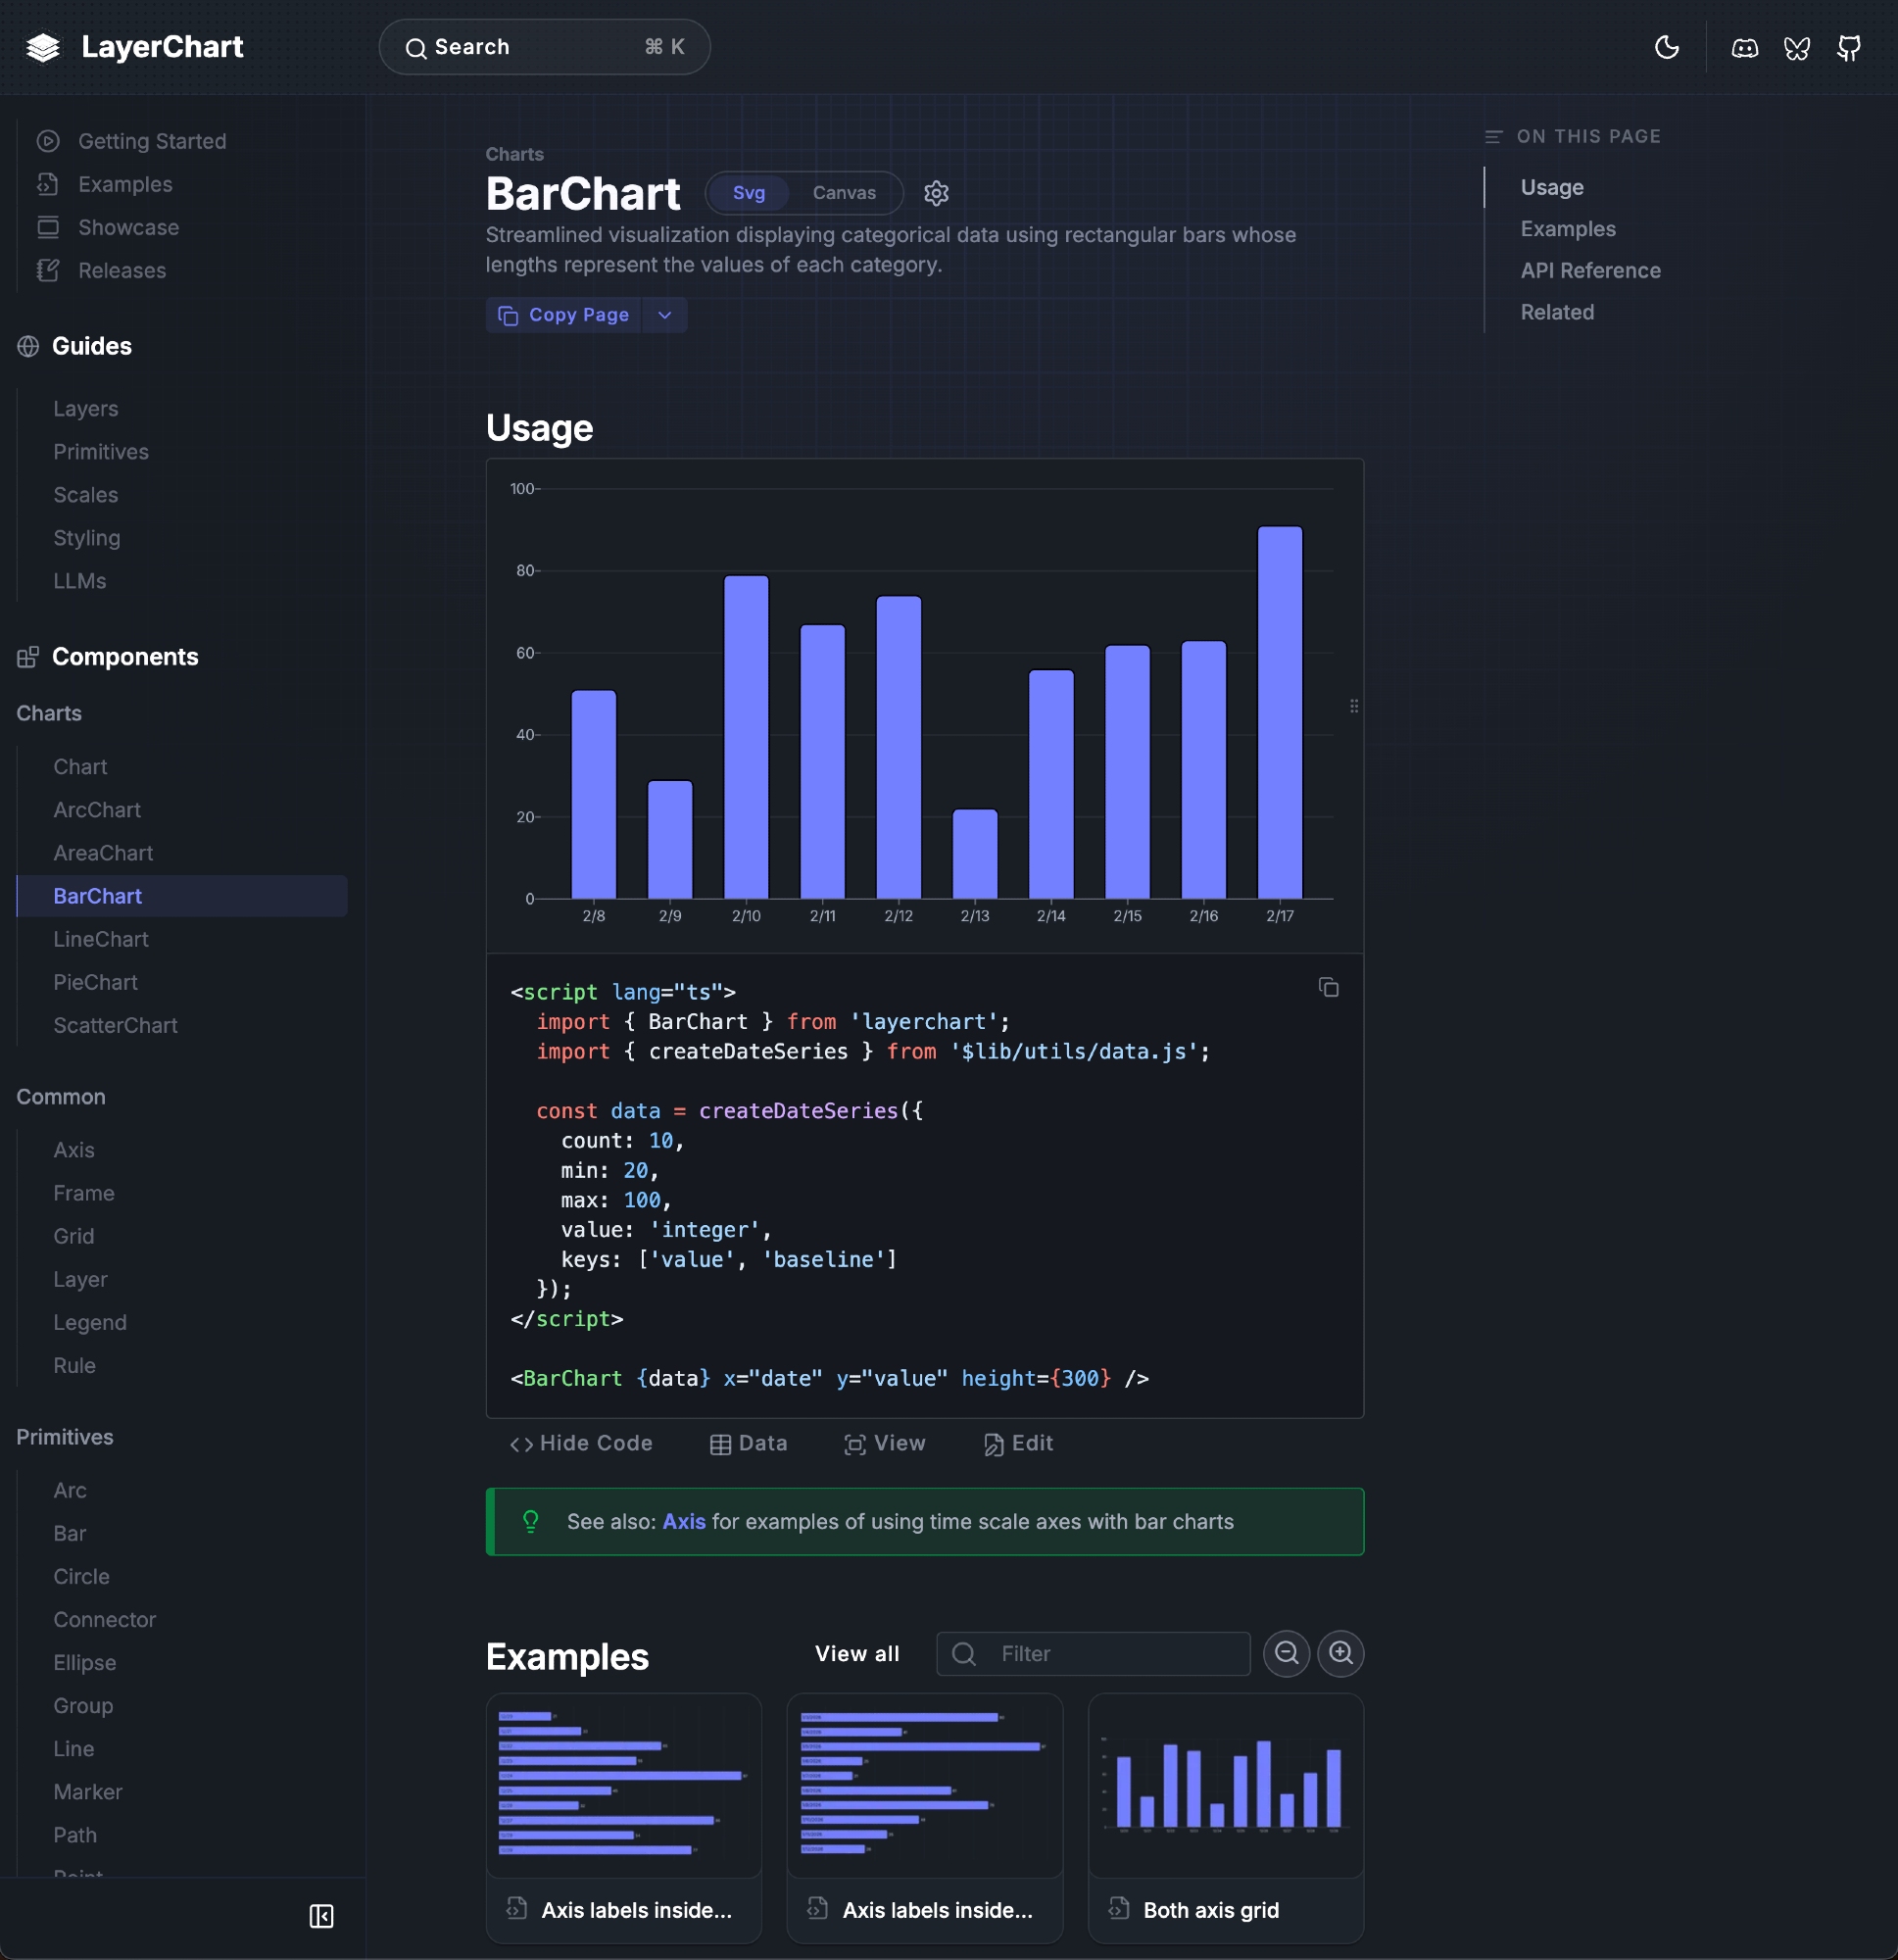The image size is (1898, 1960).
Task: Open chart settings gear icon
Action: [936, 193]
